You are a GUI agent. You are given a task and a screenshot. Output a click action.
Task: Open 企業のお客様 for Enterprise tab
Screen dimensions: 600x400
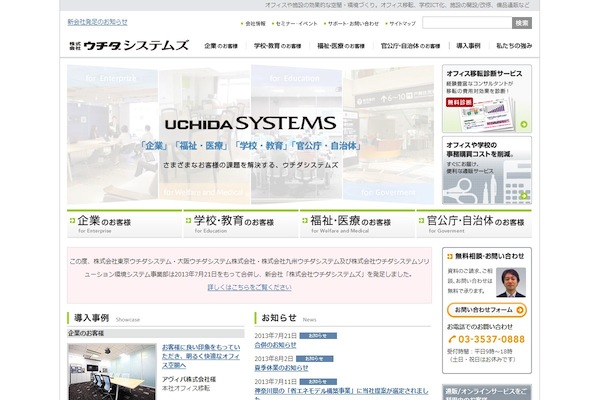(124, 224)
